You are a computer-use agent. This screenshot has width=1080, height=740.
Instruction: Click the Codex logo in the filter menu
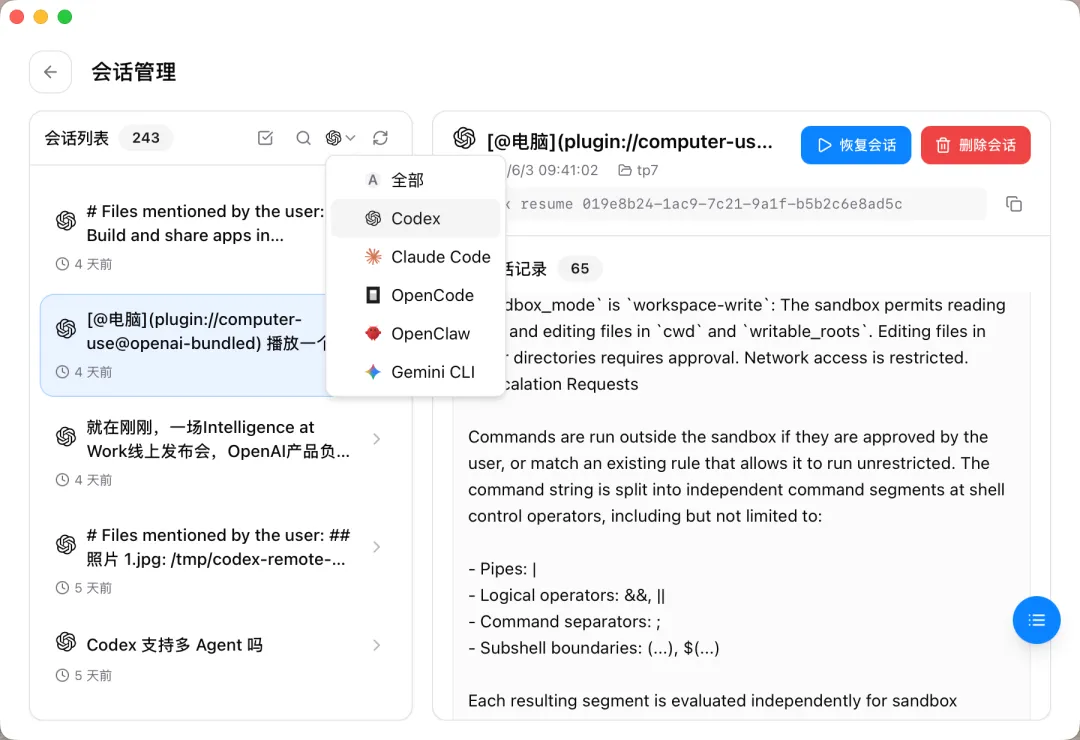(373, 218)
